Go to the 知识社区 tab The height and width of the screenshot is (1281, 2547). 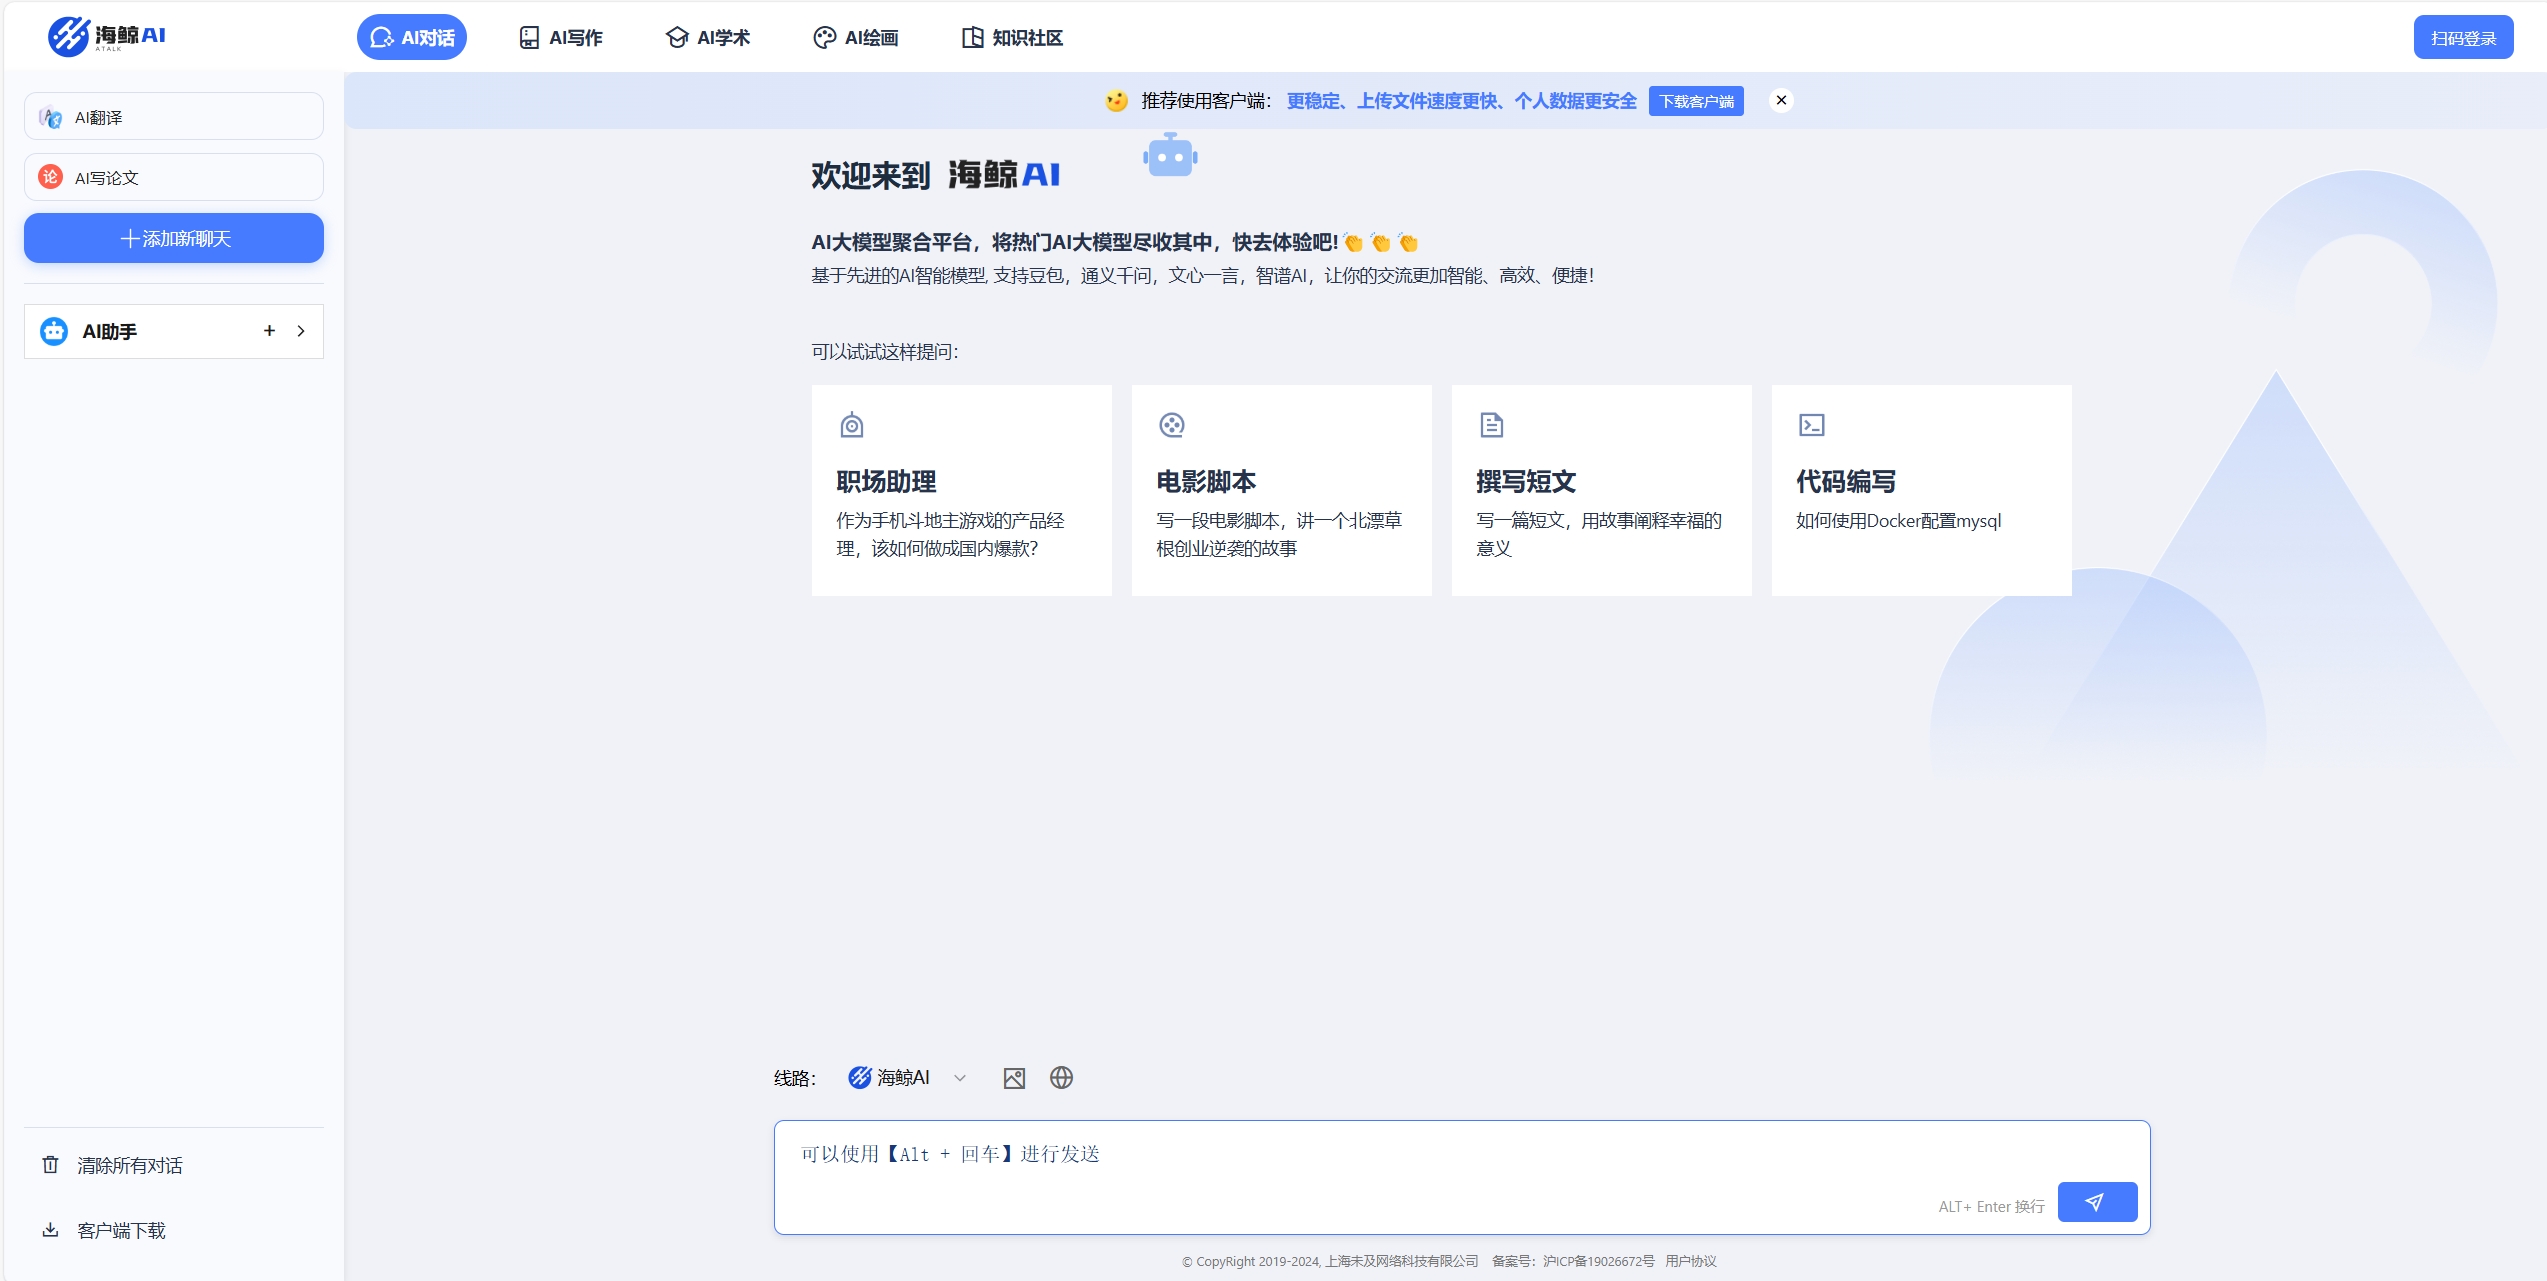[x=1012, y=37]
